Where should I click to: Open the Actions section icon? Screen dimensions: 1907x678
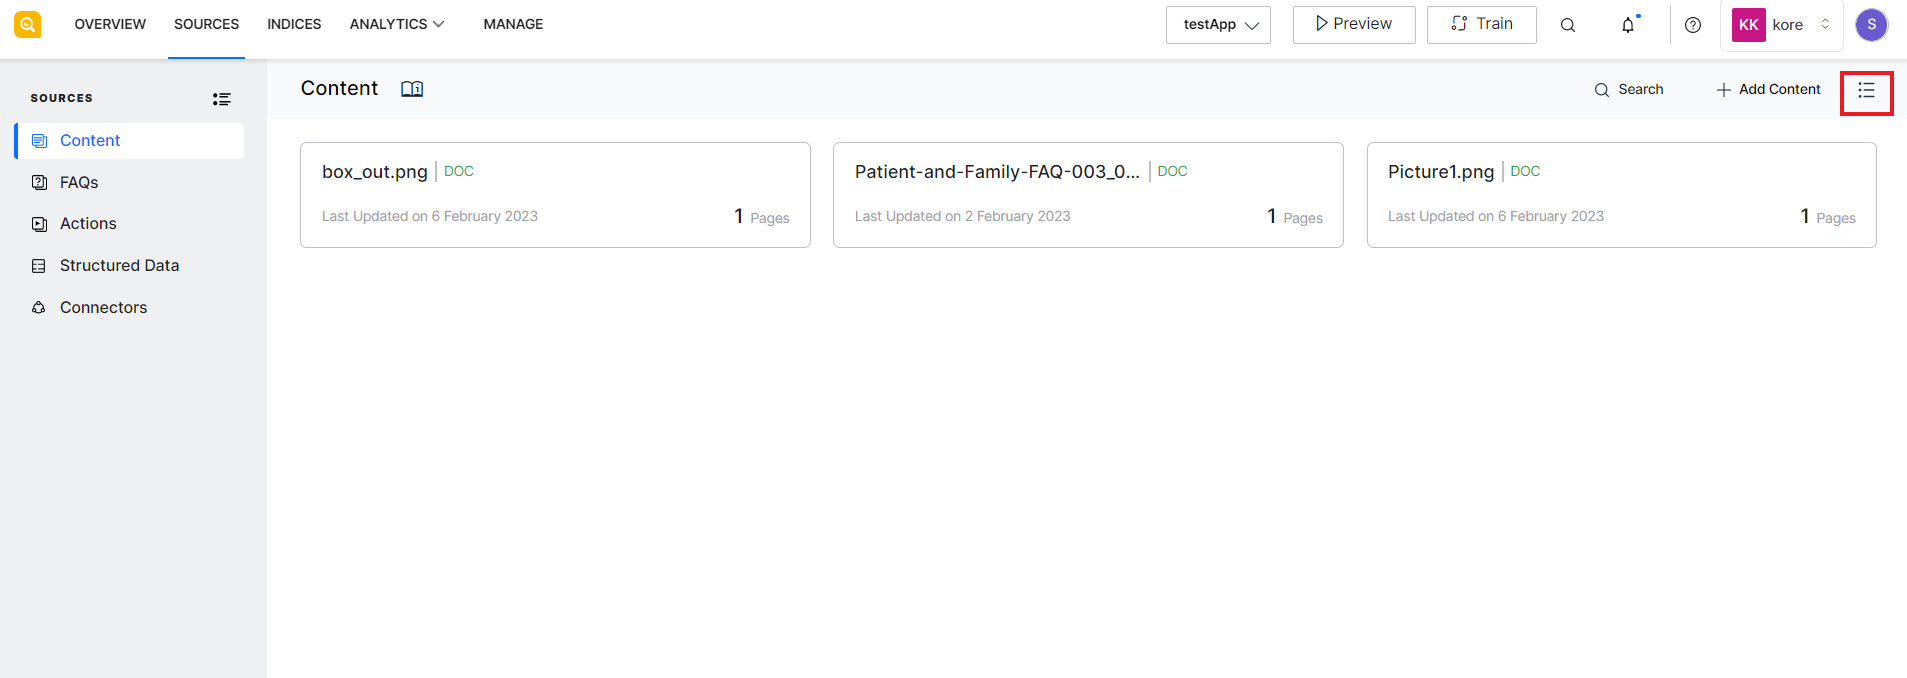pos(38,223)
